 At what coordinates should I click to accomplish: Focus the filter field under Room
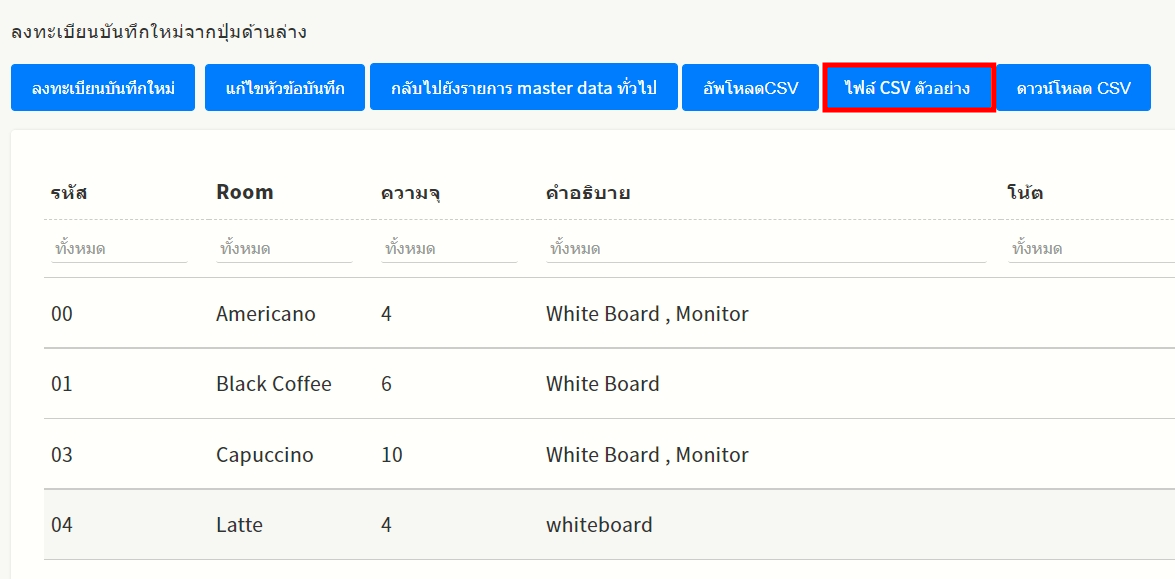pyautogui.click(x=284, y=248)
